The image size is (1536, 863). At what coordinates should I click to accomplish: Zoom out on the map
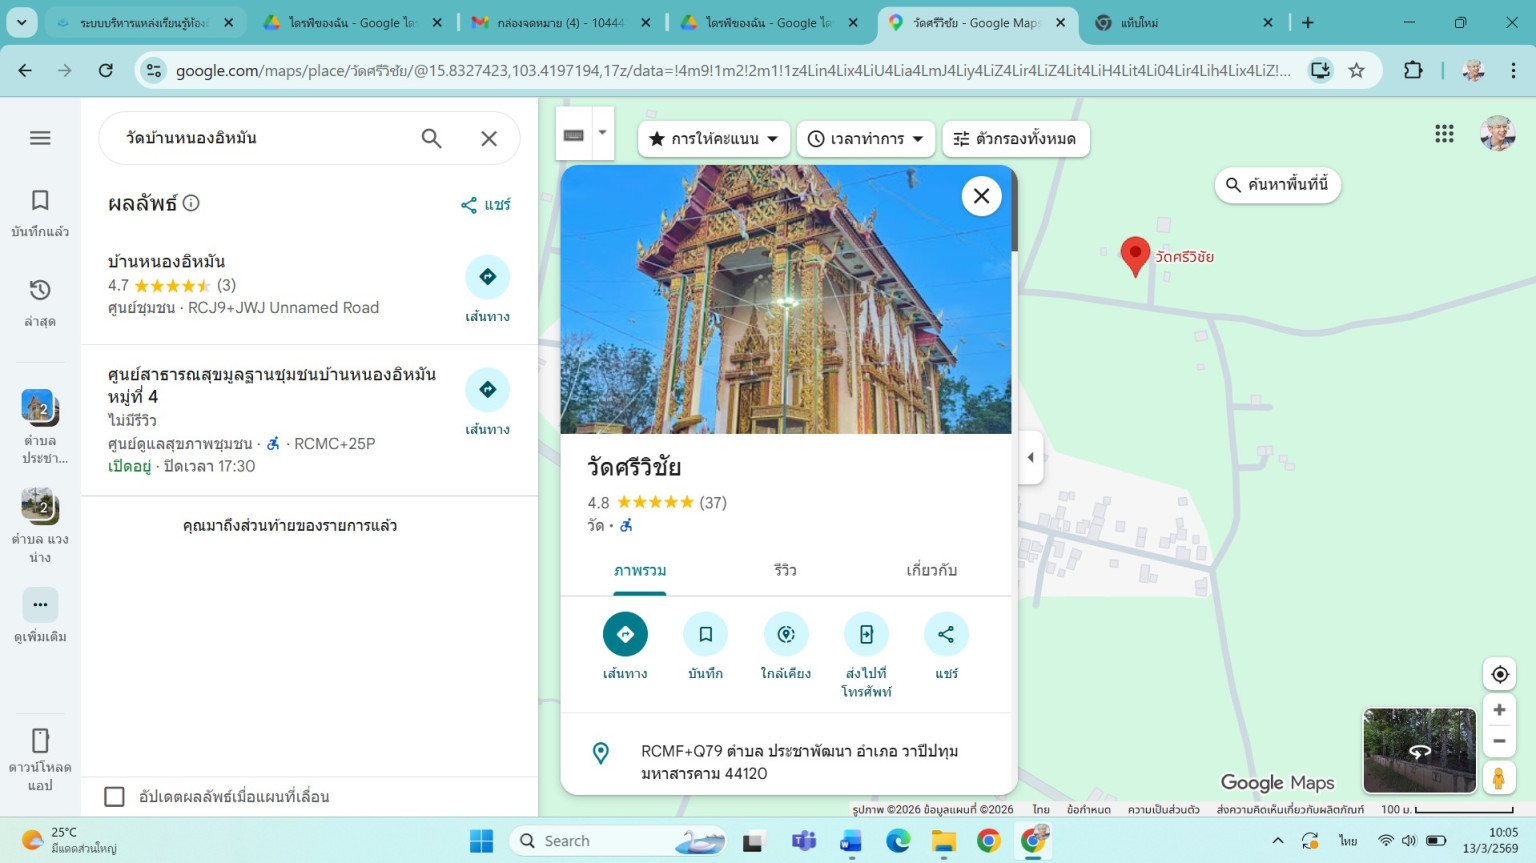point(1499,741)
